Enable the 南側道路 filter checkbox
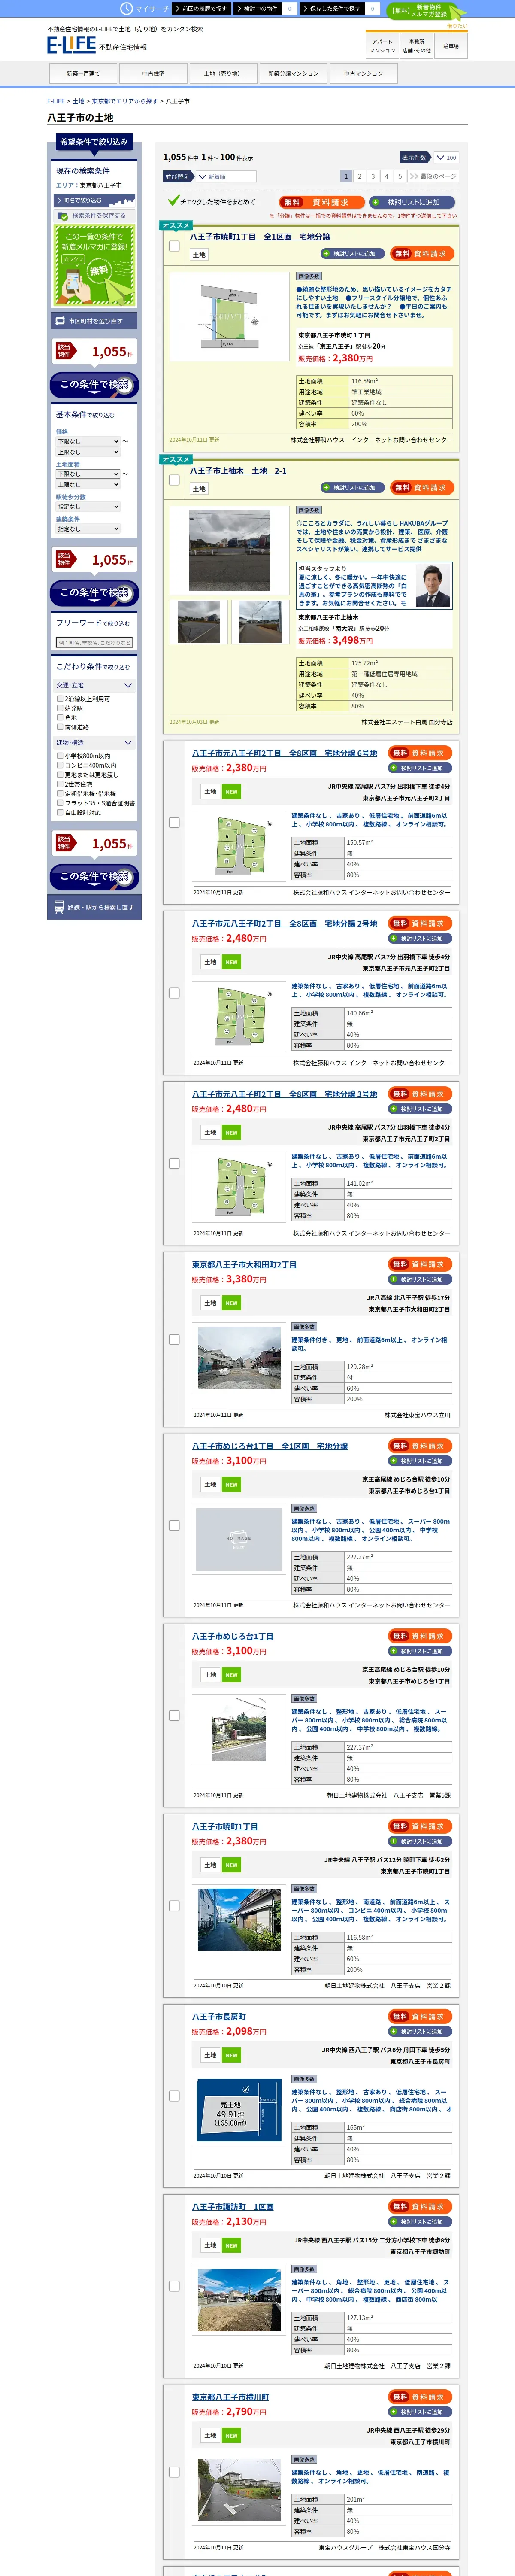Image resolution: width=515 pixels, height=2576 pixels. click(60, 727)
